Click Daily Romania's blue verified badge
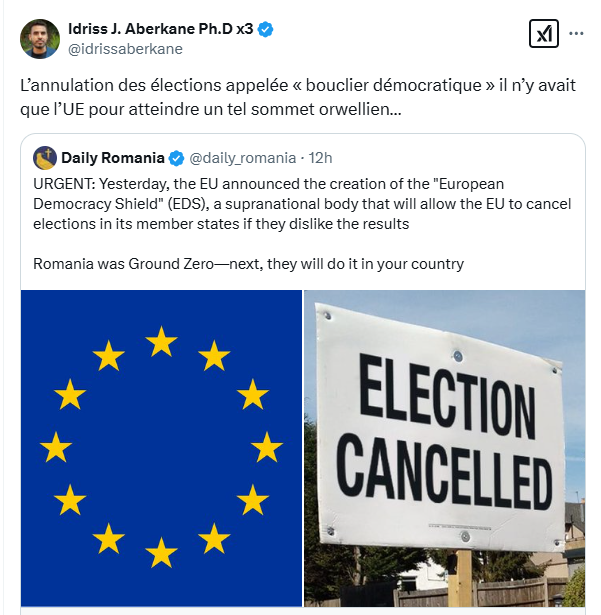 [176, 158]
